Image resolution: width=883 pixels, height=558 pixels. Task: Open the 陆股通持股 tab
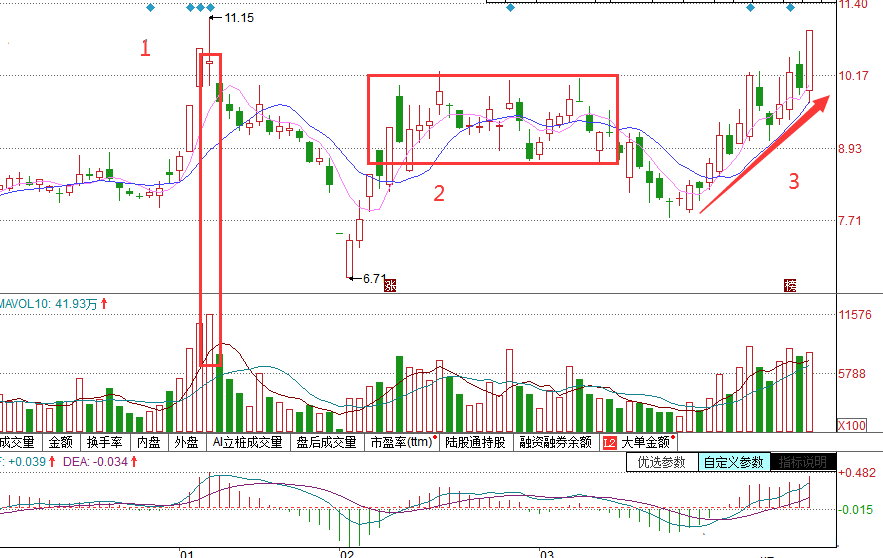click(x=476, y=442)
